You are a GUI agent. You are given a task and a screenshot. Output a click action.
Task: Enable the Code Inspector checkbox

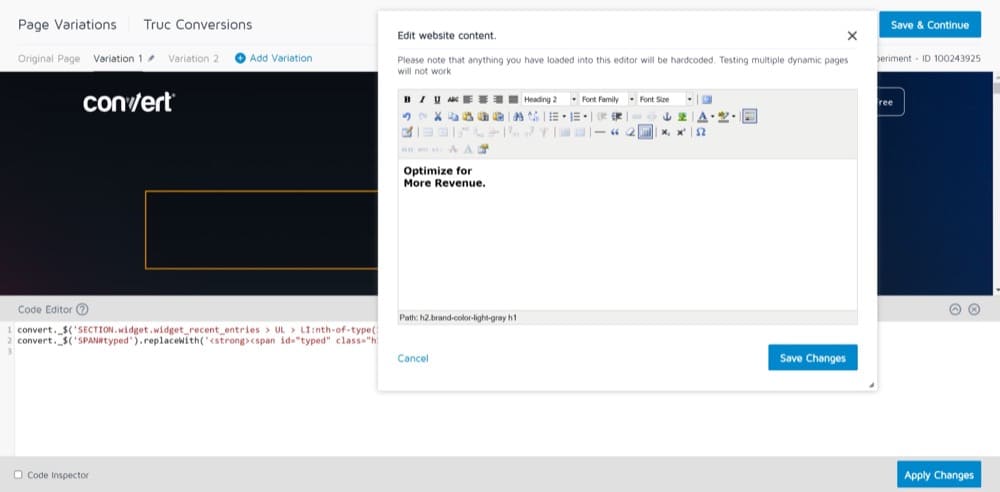click(x=18, y=475)
